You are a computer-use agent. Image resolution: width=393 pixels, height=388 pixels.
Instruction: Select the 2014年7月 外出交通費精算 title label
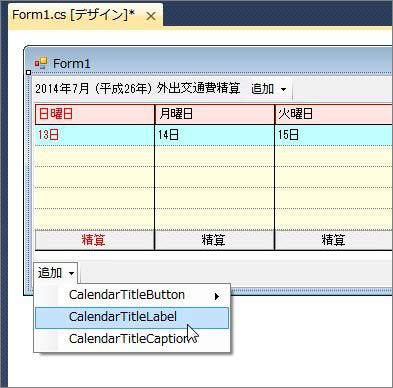(138, 88)
